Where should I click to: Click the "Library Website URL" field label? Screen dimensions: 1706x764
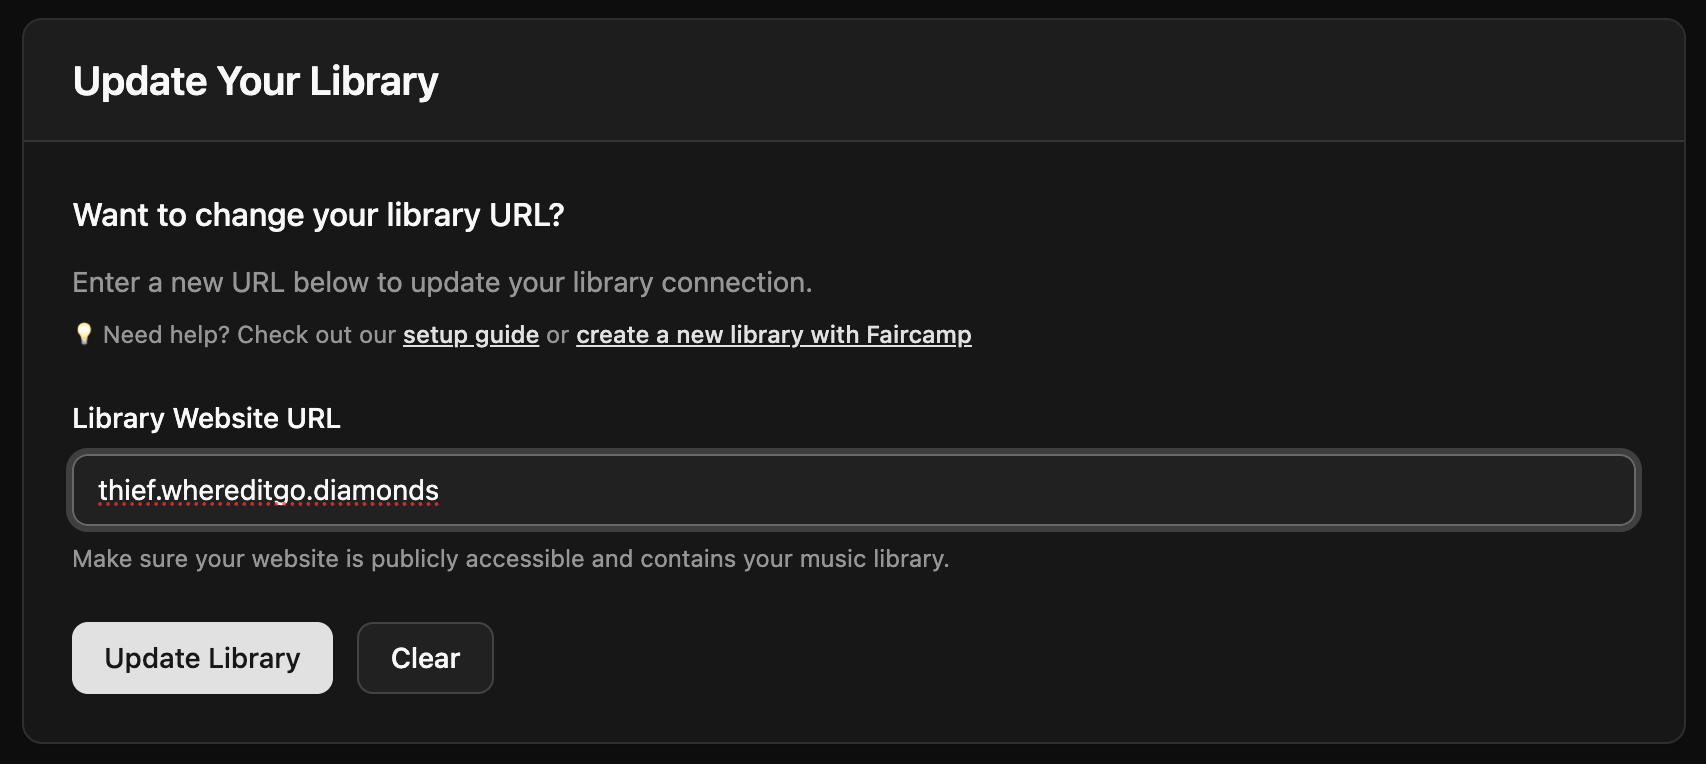[207, 418]
